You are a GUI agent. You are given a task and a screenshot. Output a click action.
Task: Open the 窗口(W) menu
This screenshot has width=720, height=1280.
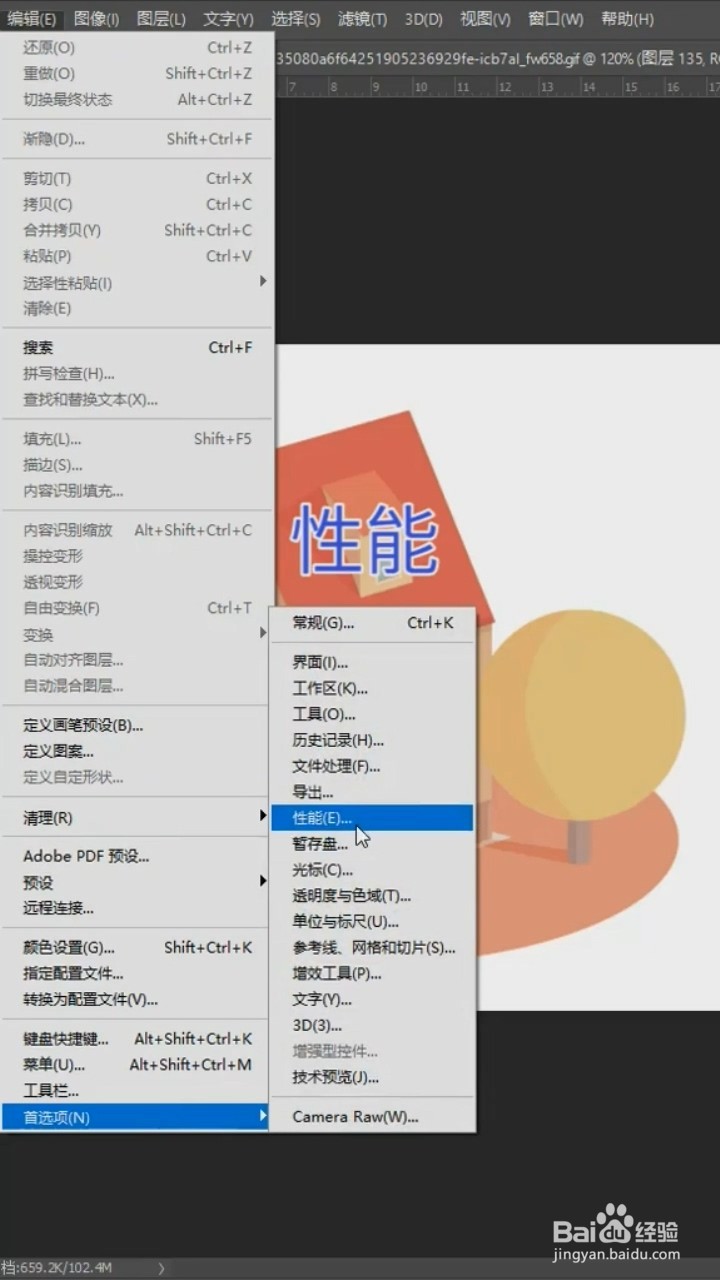[x=556, y=19]
